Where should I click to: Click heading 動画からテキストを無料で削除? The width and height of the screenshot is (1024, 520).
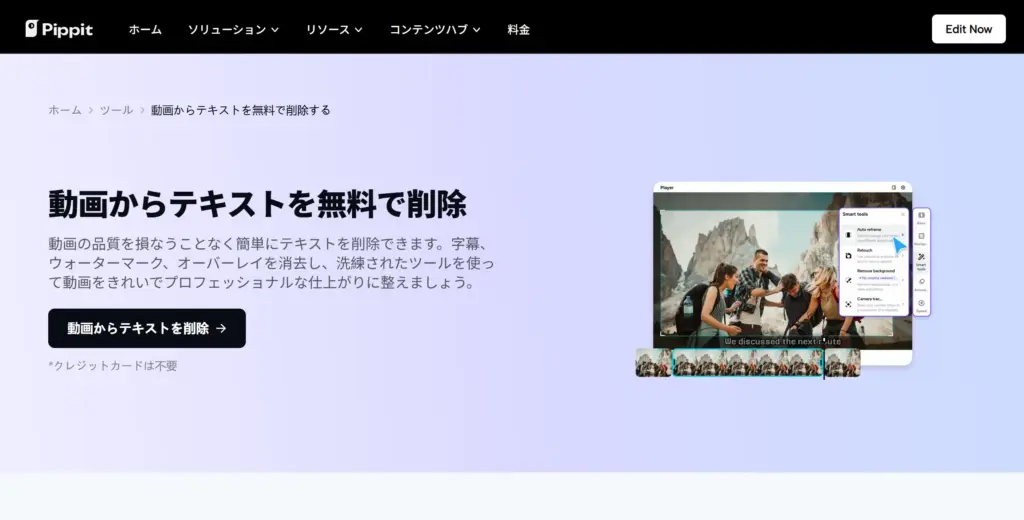[257, 204]
